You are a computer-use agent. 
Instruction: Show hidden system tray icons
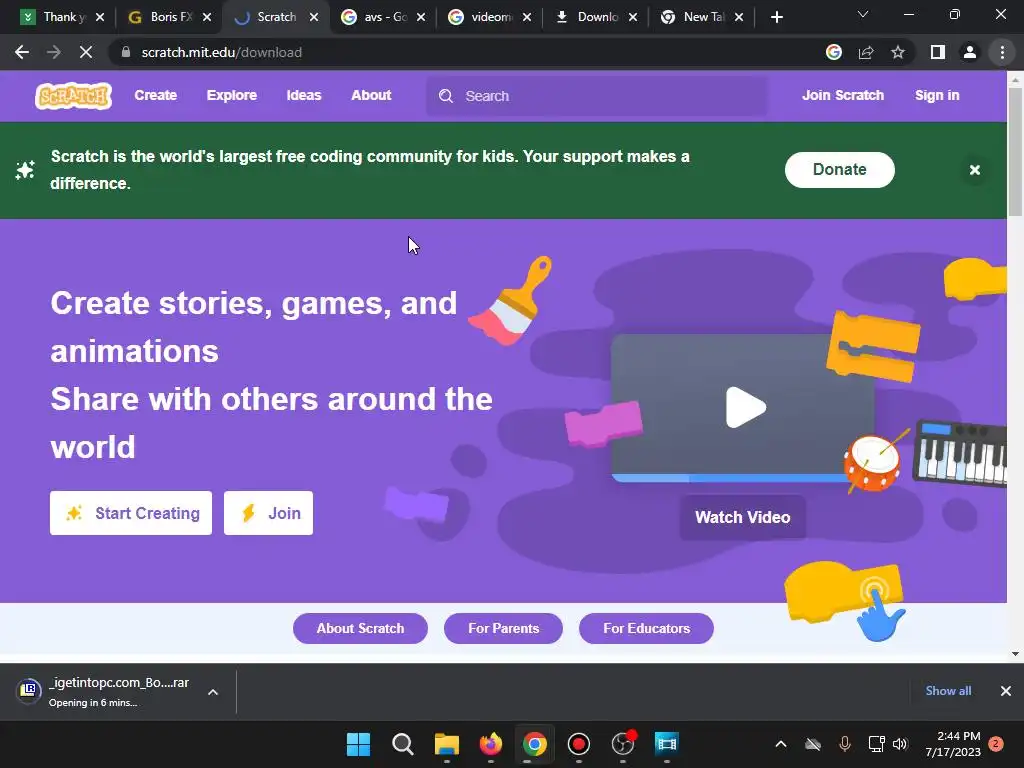[780, 744]
